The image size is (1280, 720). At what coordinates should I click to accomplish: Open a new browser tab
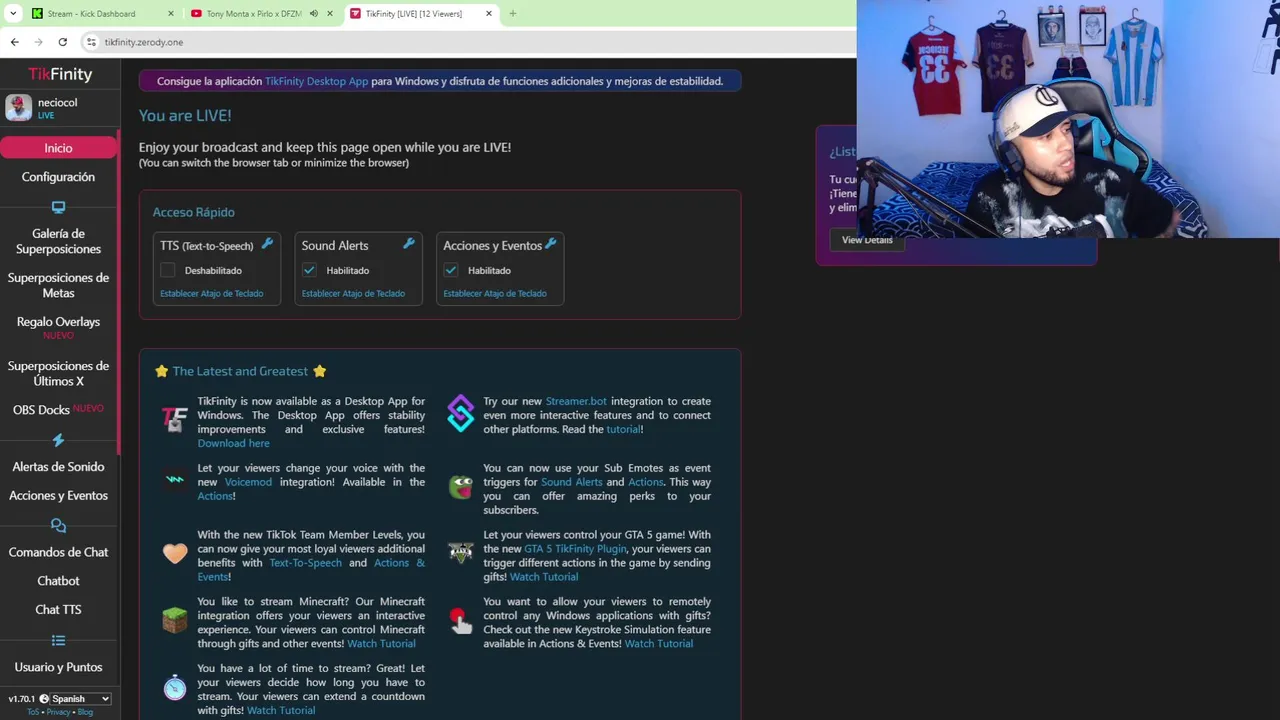[x=512, y=14]
